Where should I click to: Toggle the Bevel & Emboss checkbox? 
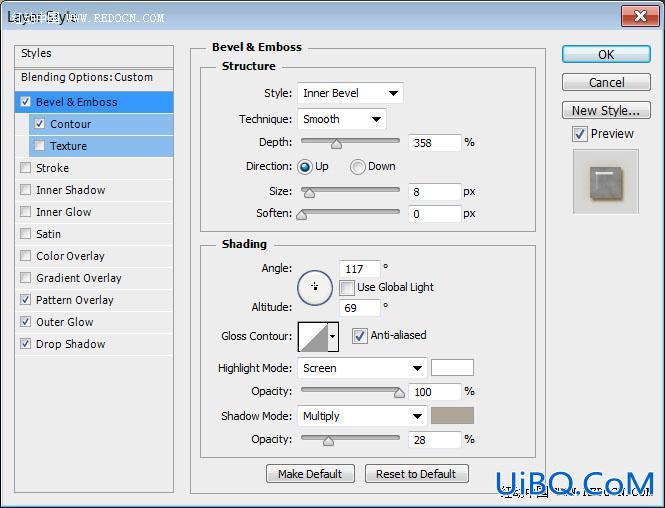25,102
